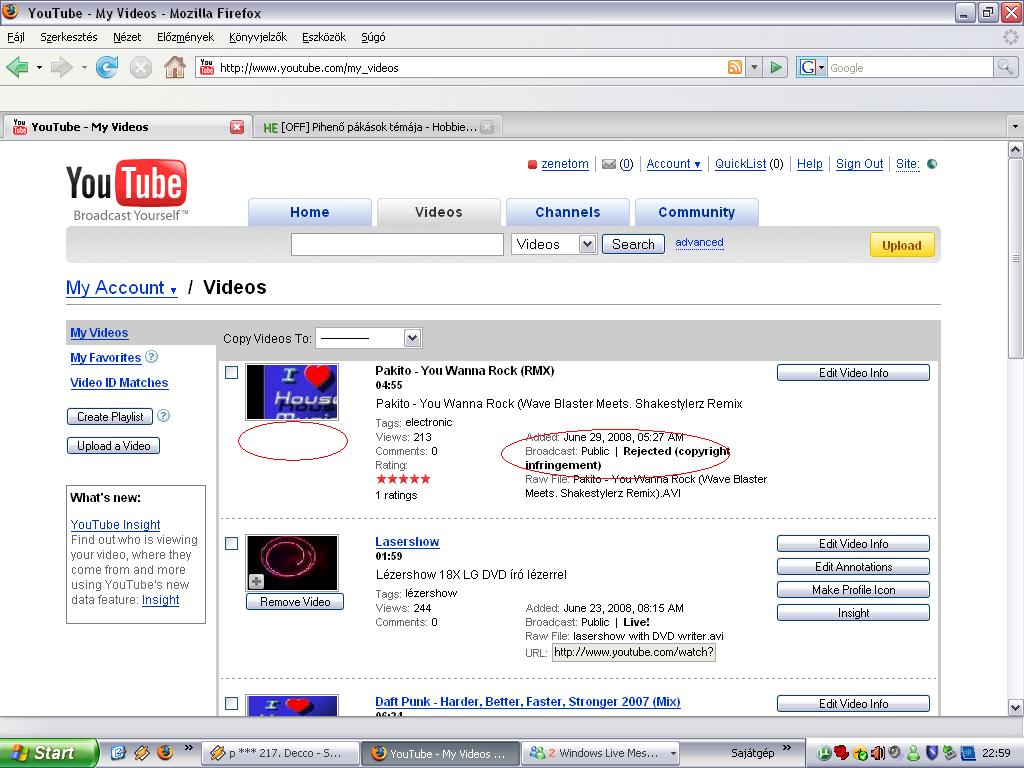This screenshot has width=1024, height=768.
Task: Close the YouTube - My Videos tab
Action: [x=237, y=127]
